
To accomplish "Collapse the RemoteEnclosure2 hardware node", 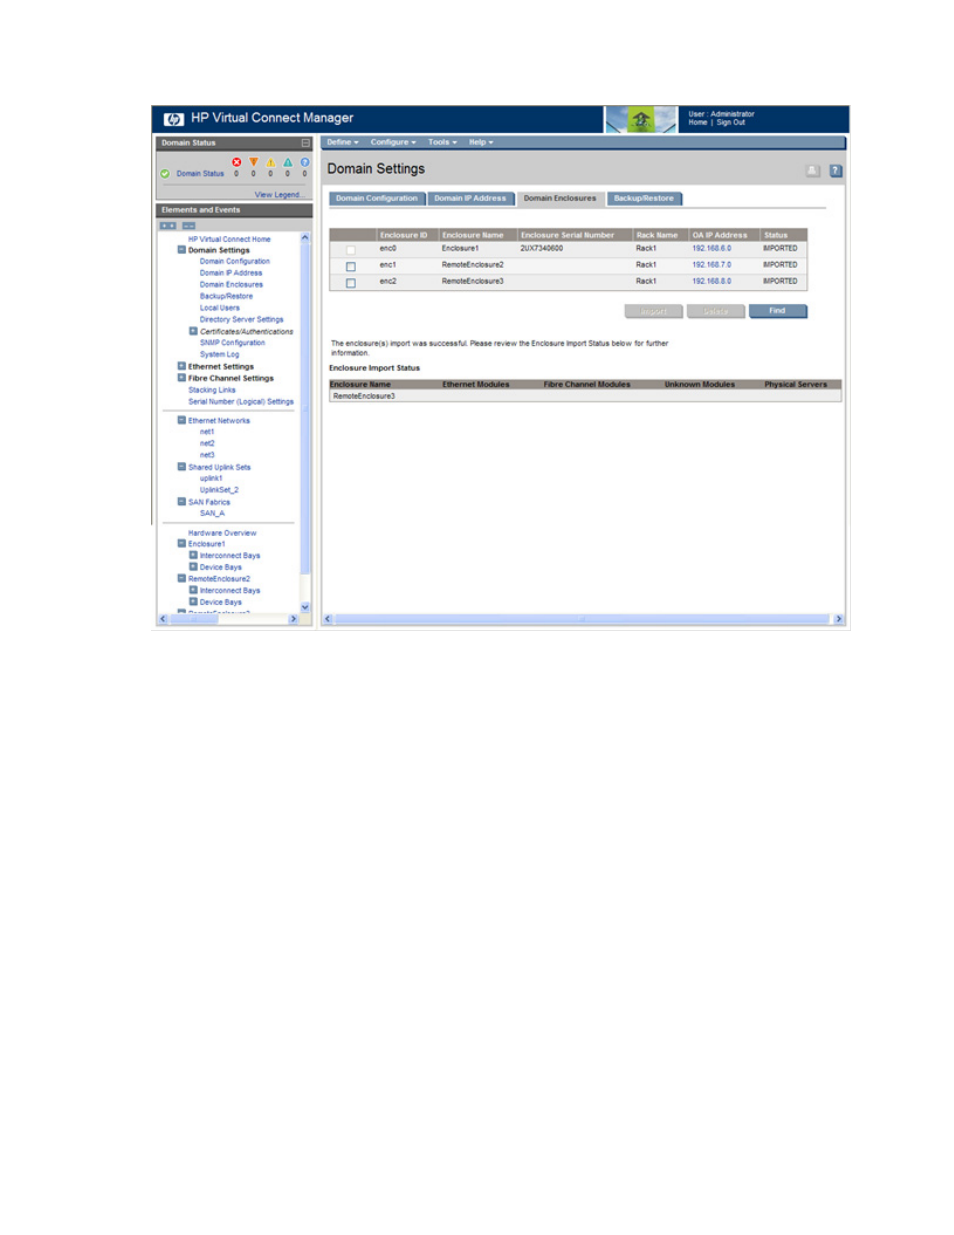I will [182, 578].
